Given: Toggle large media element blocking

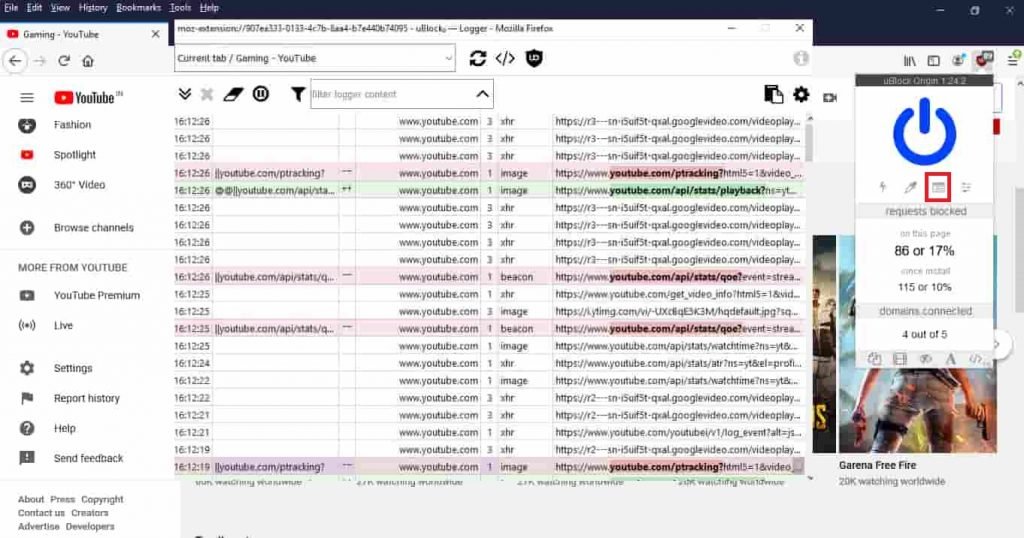Looking at the screenshot, I should click(899, 358).
